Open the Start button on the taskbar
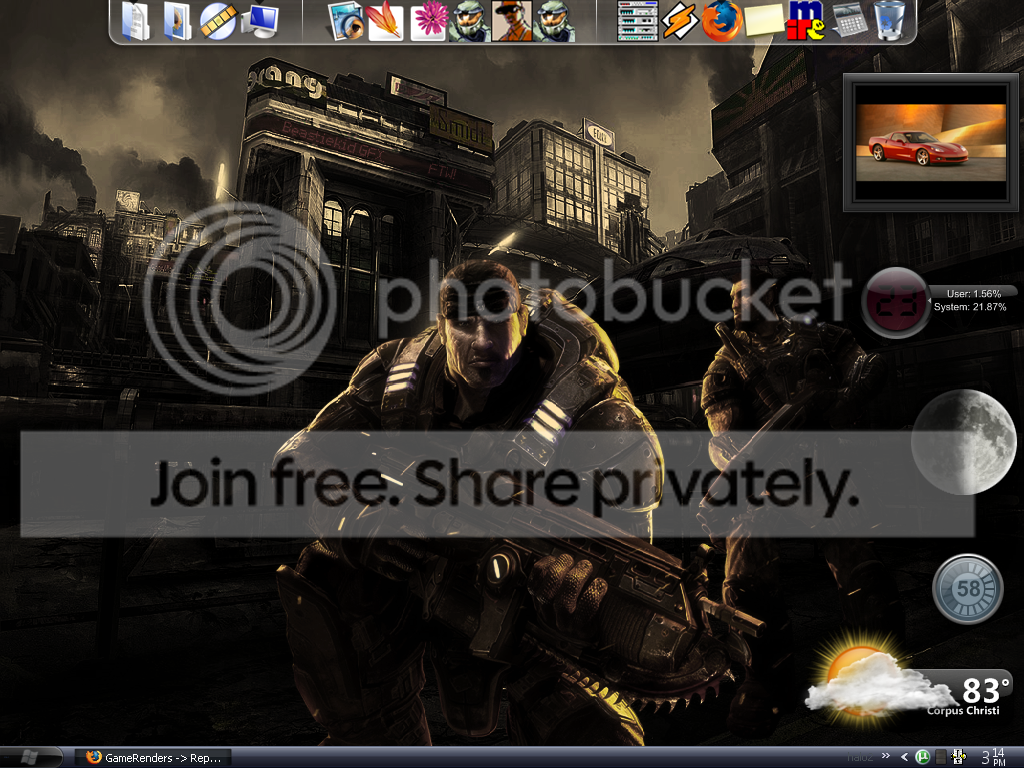Viewport: 1024px width, 768px height. pos(31,758)
